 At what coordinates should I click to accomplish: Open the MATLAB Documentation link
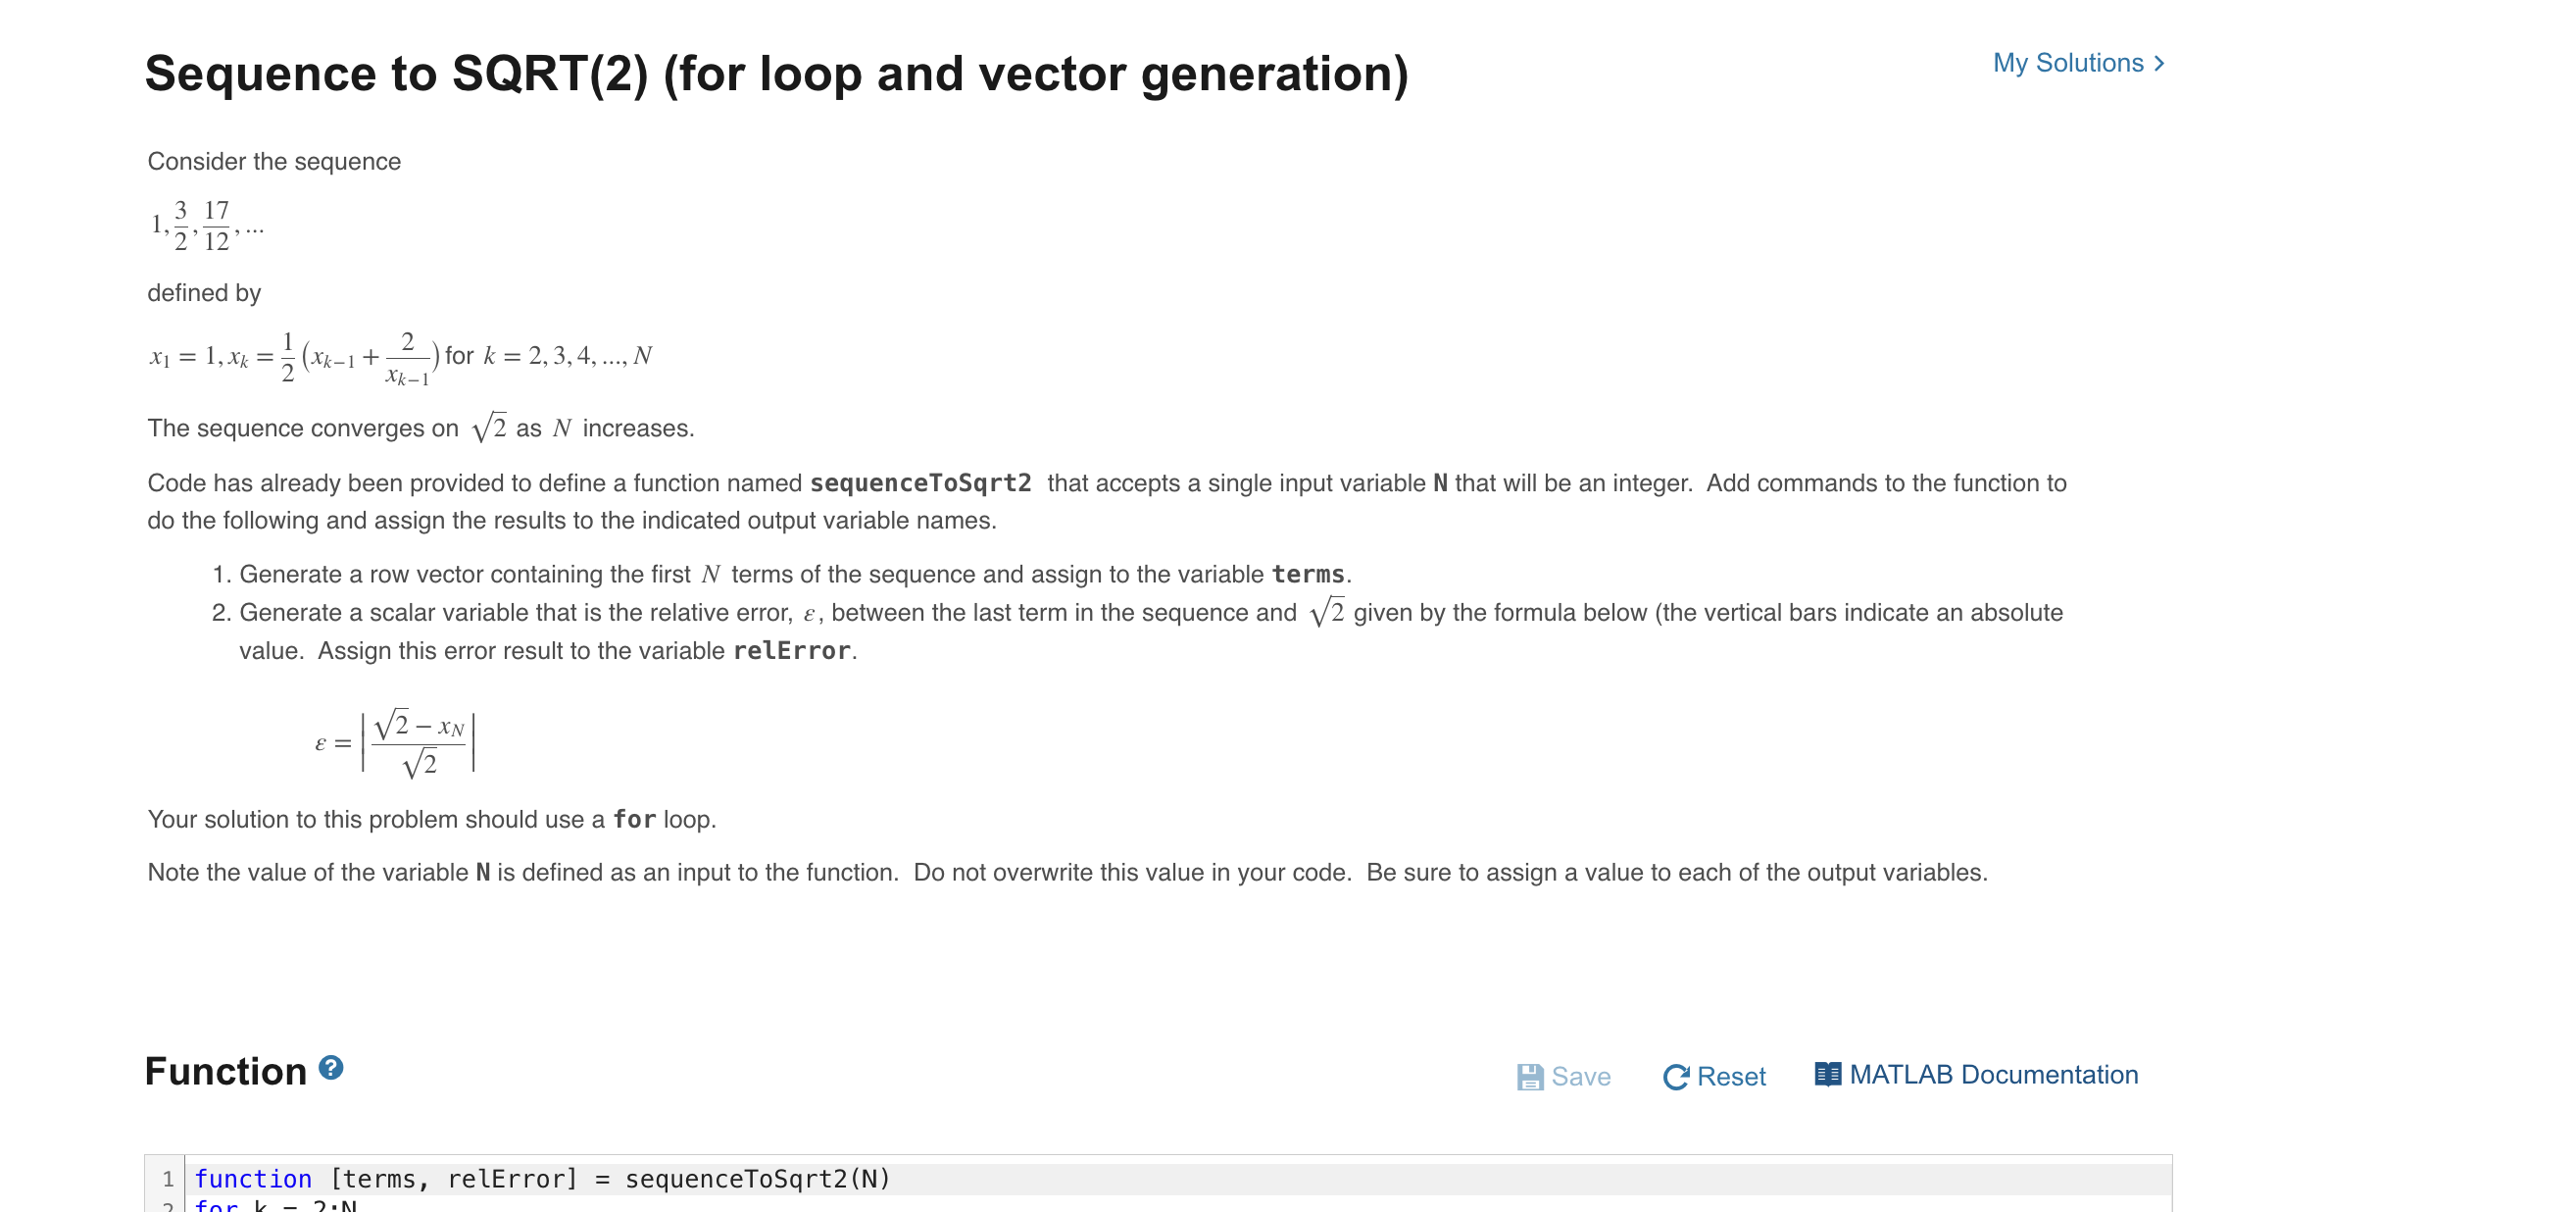[x=1995, y=1074]
